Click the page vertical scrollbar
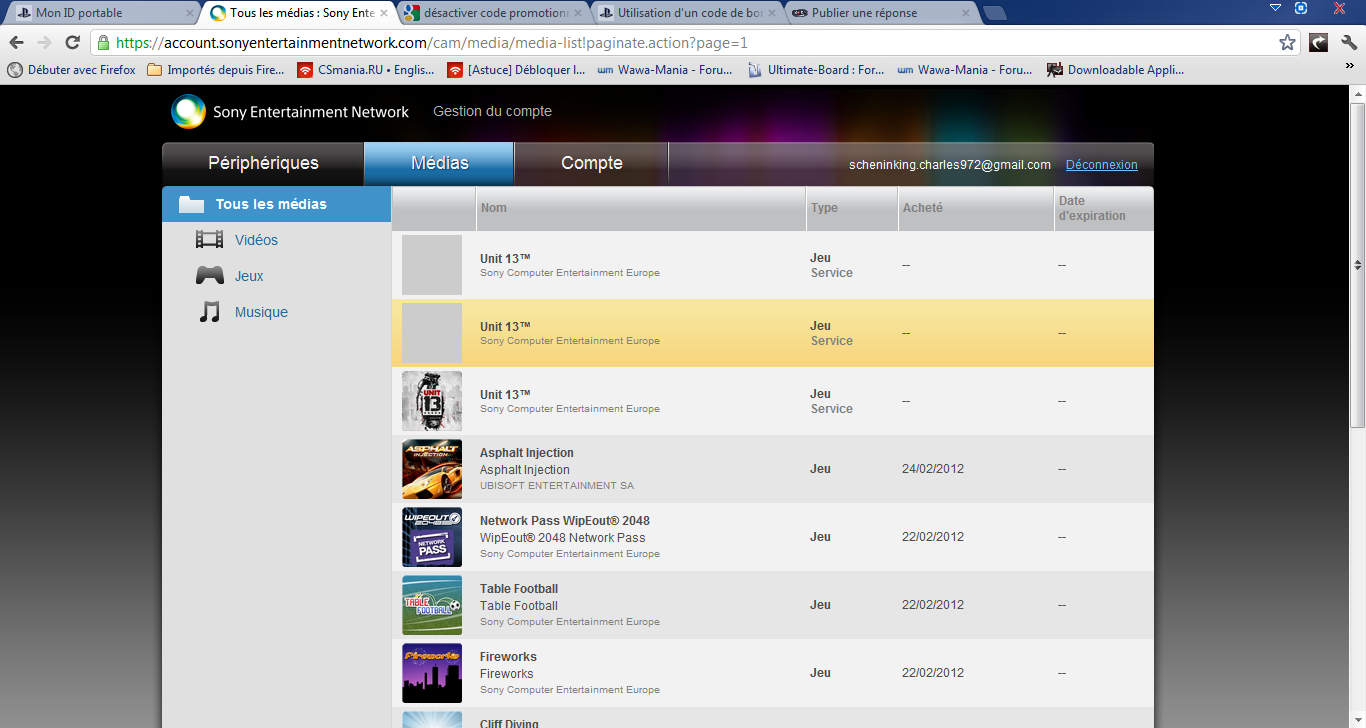 [1358, 265]
